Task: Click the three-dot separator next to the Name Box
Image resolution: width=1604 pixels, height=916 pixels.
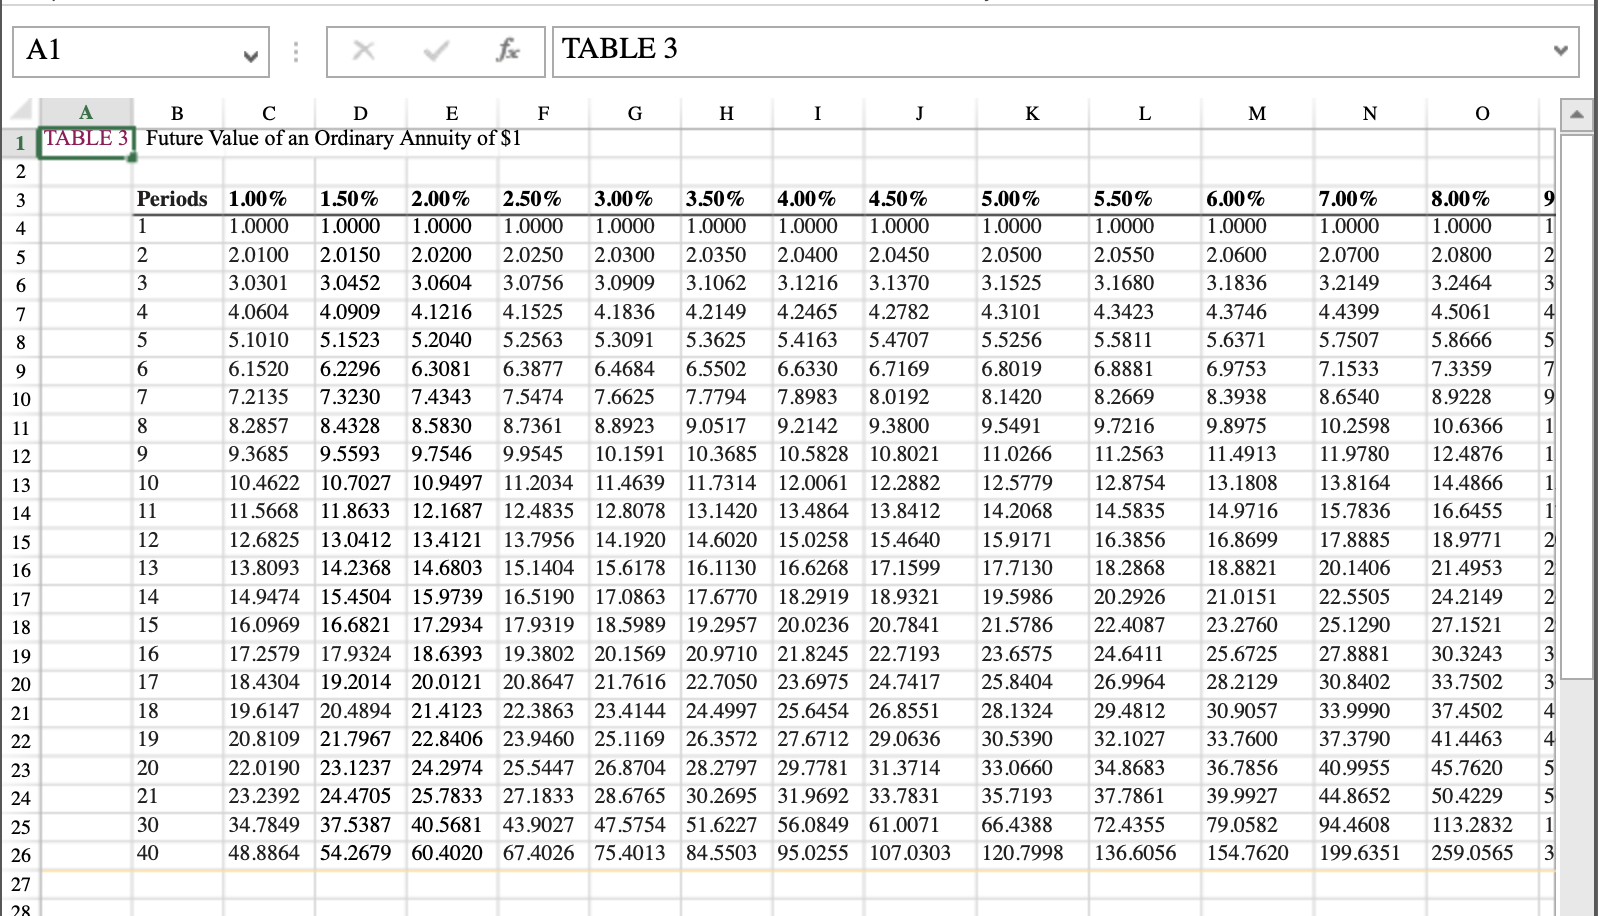Action: (x=296, y=51)
